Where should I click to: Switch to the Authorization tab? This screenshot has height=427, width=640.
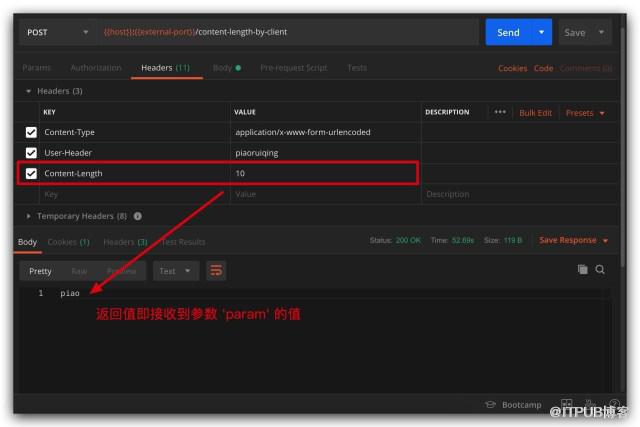point(96,68)
